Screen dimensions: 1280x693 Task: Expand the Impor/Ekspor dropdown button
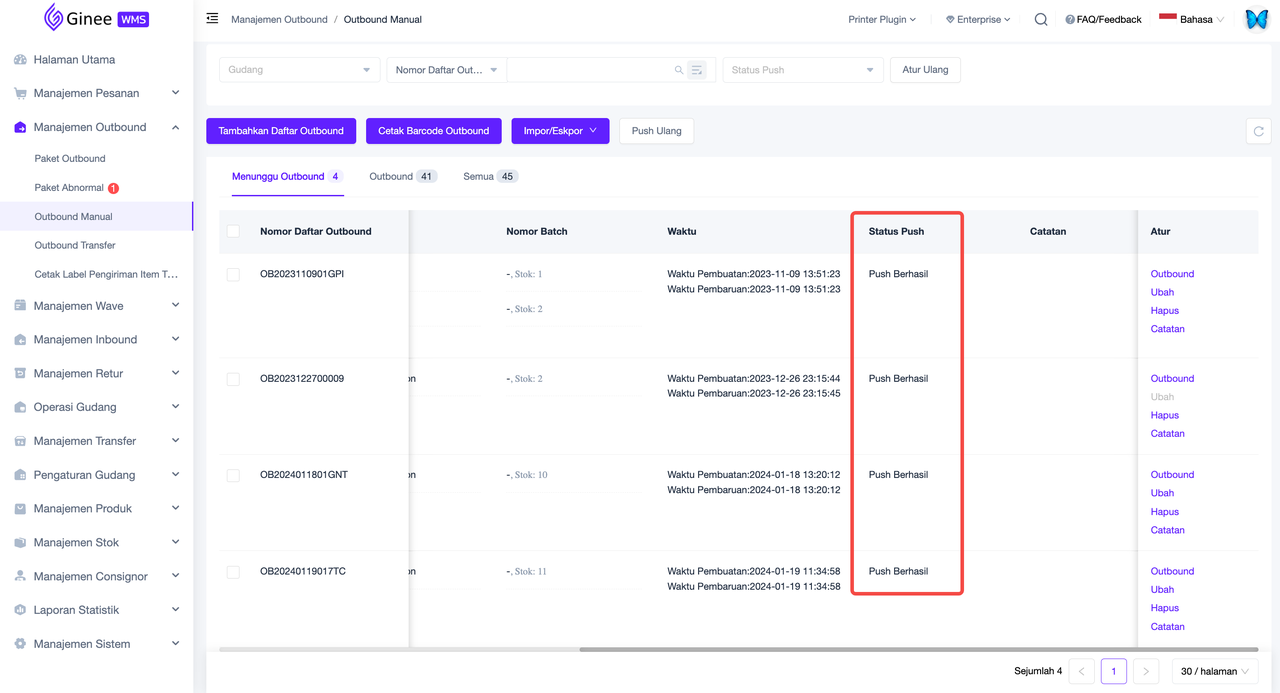point(560,131)
